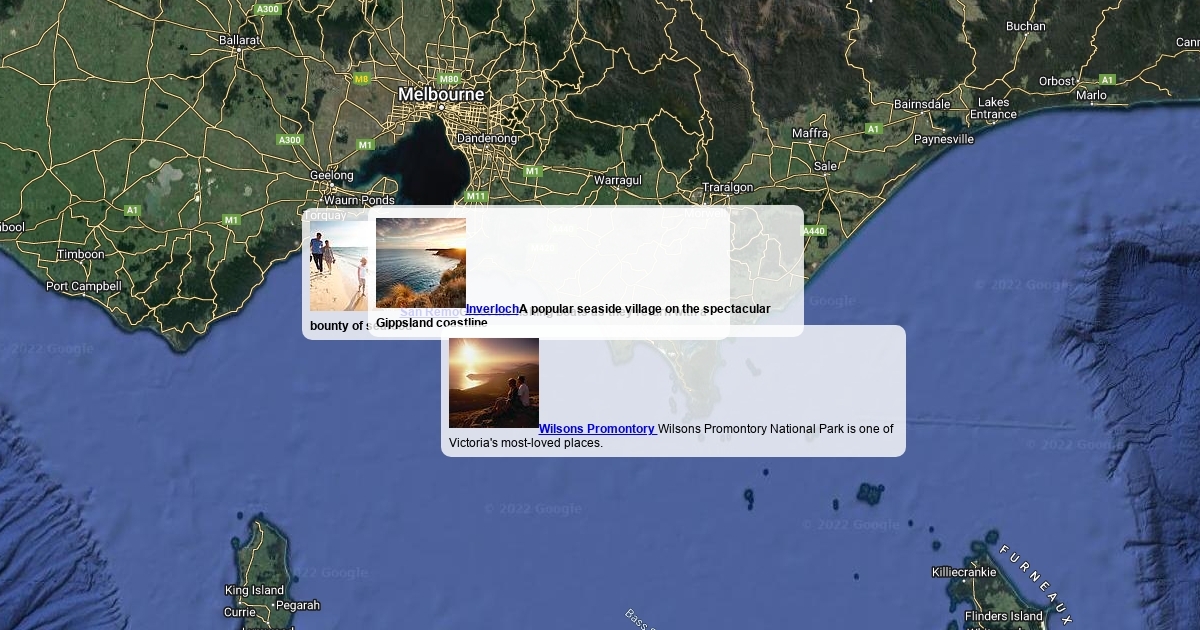The height and width of the screenshot is (630, 1200).
Task: Click the Flinders Island map label
Action: tap(1004, 616)
